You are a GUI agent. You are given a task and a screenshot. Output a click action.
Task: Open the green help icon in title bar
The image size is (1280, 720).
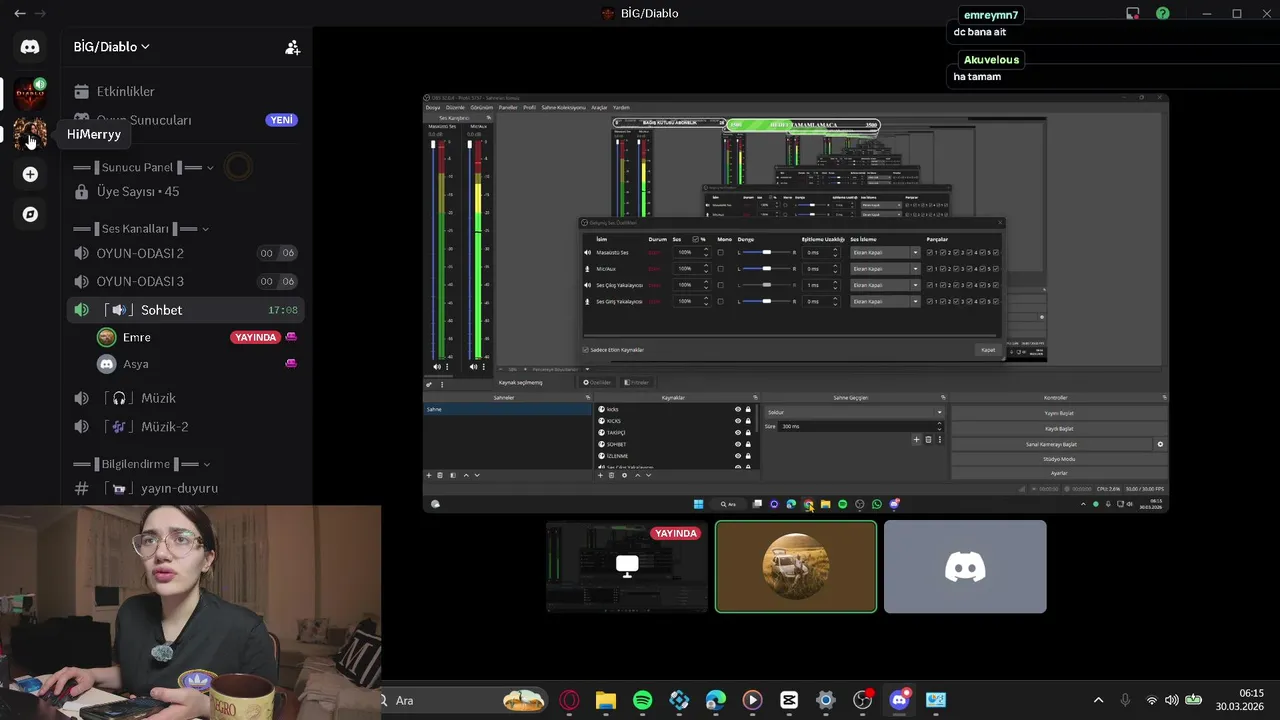click(x=1163, y=13)
